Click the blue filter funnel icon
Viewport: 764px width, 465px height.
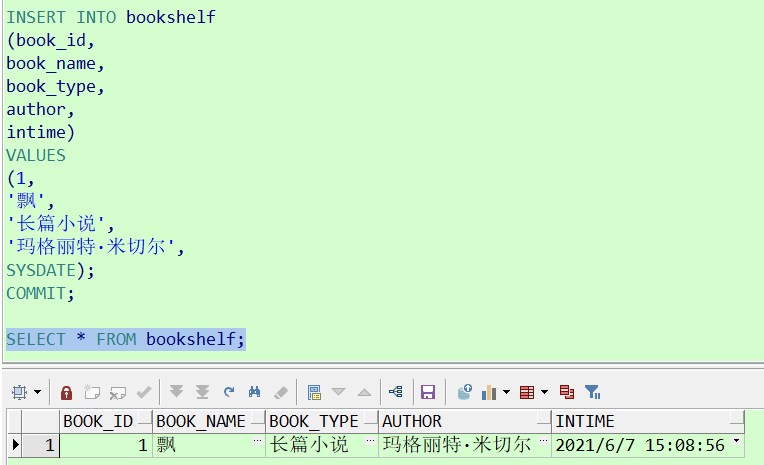[x=592, y=392]
